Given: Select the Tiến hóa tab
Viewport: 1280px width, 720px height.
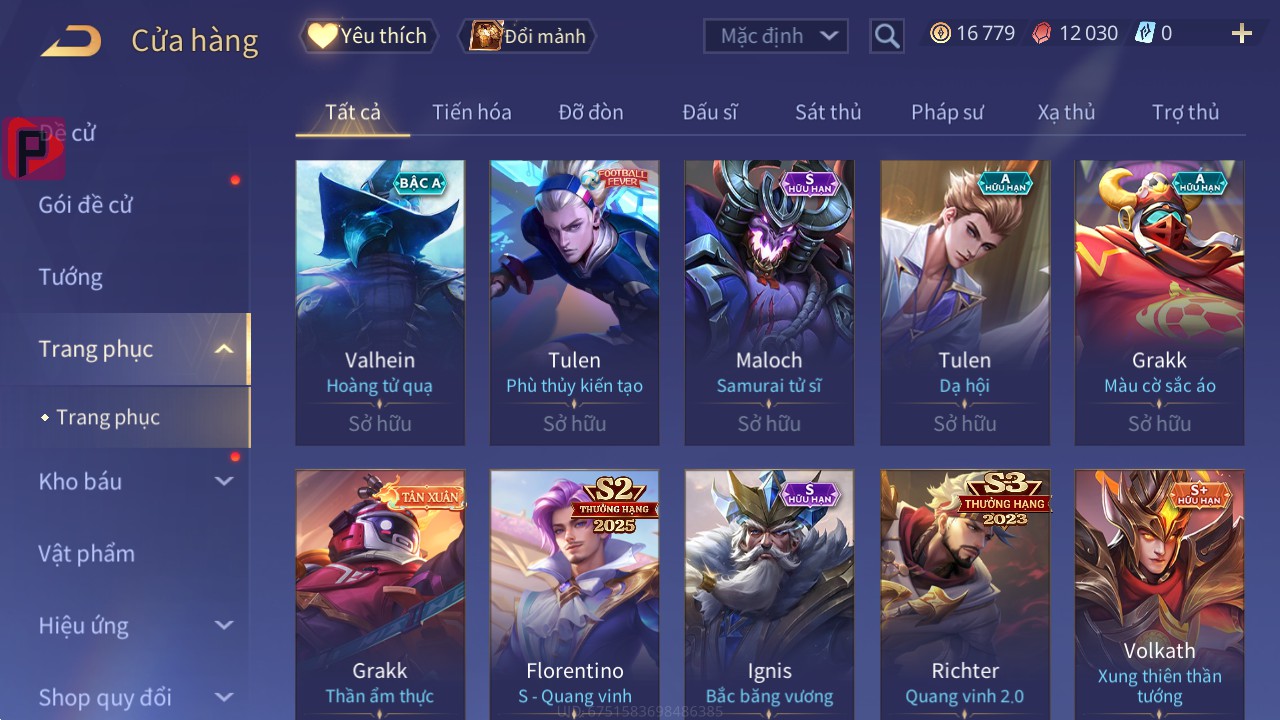Looking at the screenshot, I should (x=472, y=112).
